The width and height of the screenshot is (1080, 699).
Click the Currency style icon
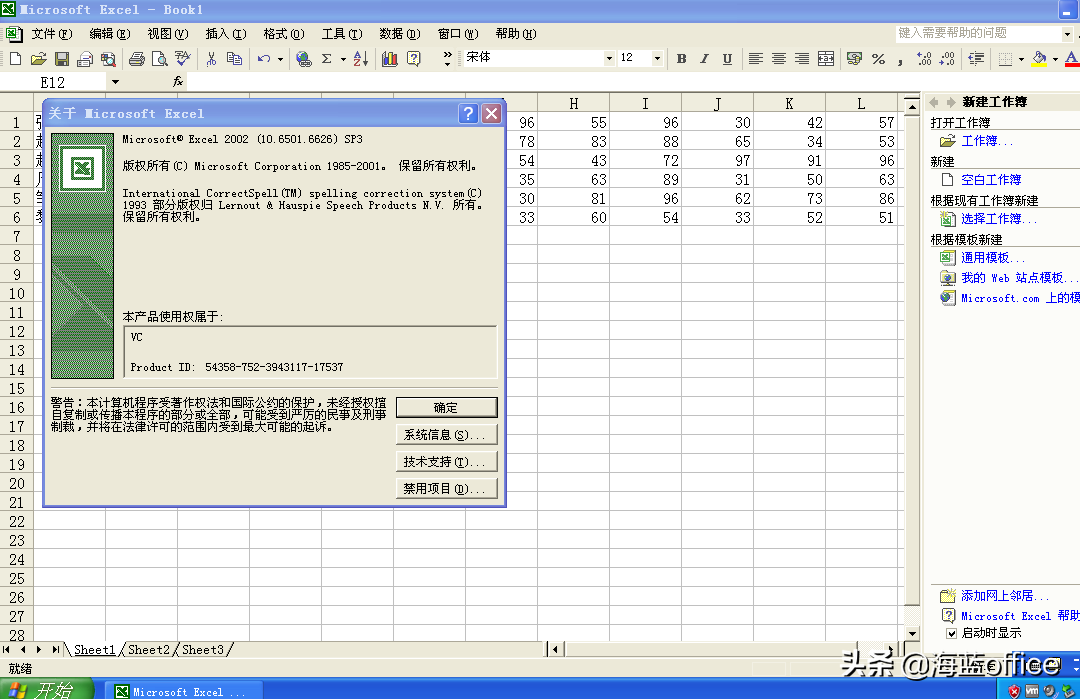tap(854, 59)
